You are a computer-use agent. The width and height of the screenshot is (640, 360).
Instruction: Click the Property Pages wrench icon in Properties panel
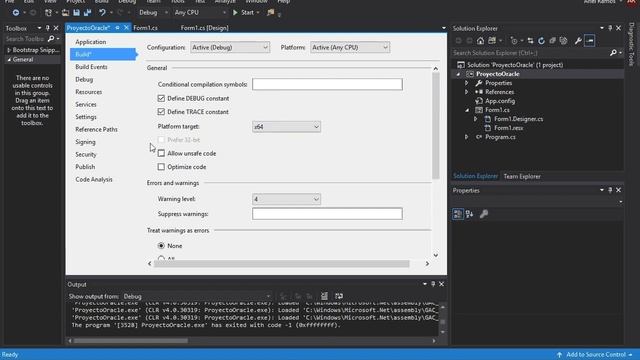click(x=484, y=214)
